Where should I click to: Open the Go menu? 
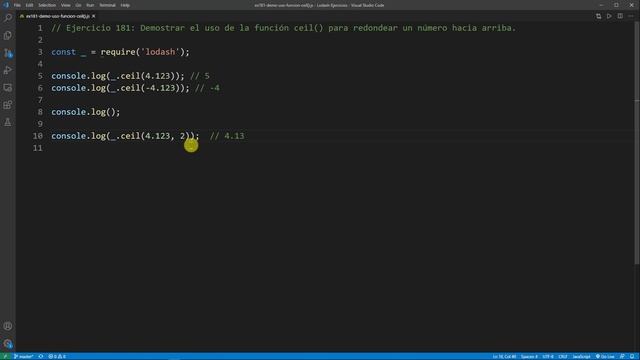(x=78, y=5)
